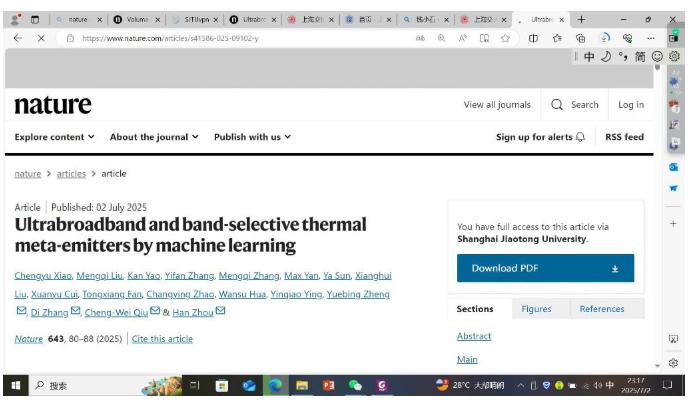Open the browser profile avatar icon

(x=16, y=19)
